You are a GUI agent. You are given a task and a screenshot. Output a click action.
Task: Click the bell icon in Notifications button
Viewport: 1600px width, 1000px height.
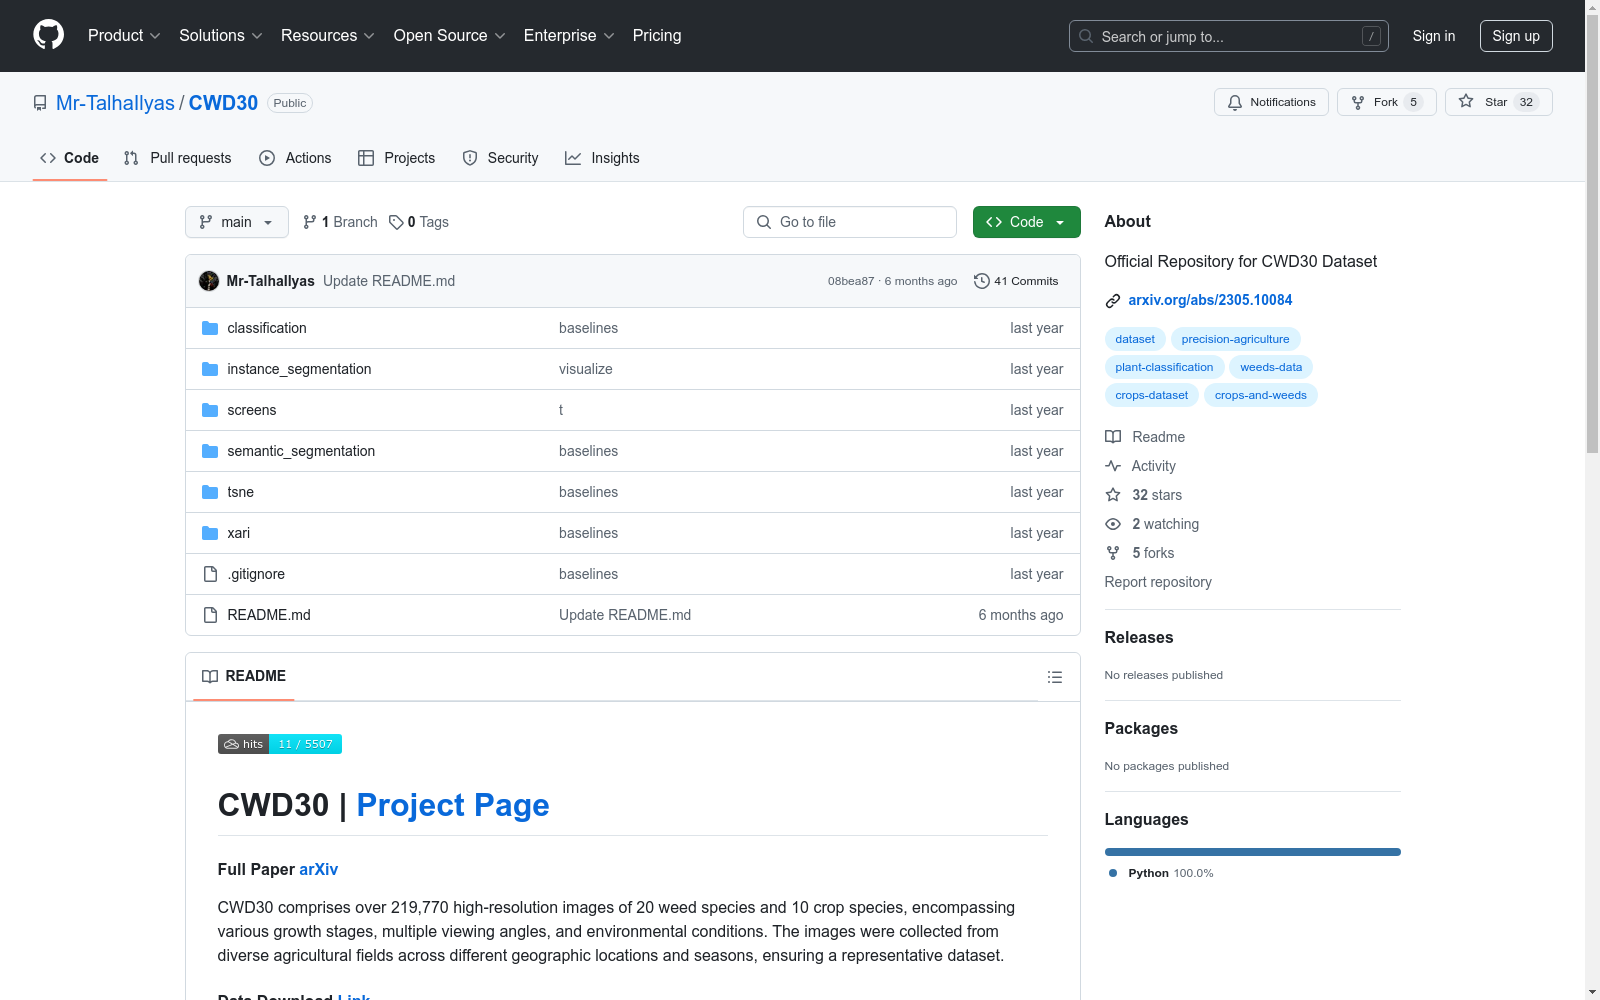coord(1235,102)
